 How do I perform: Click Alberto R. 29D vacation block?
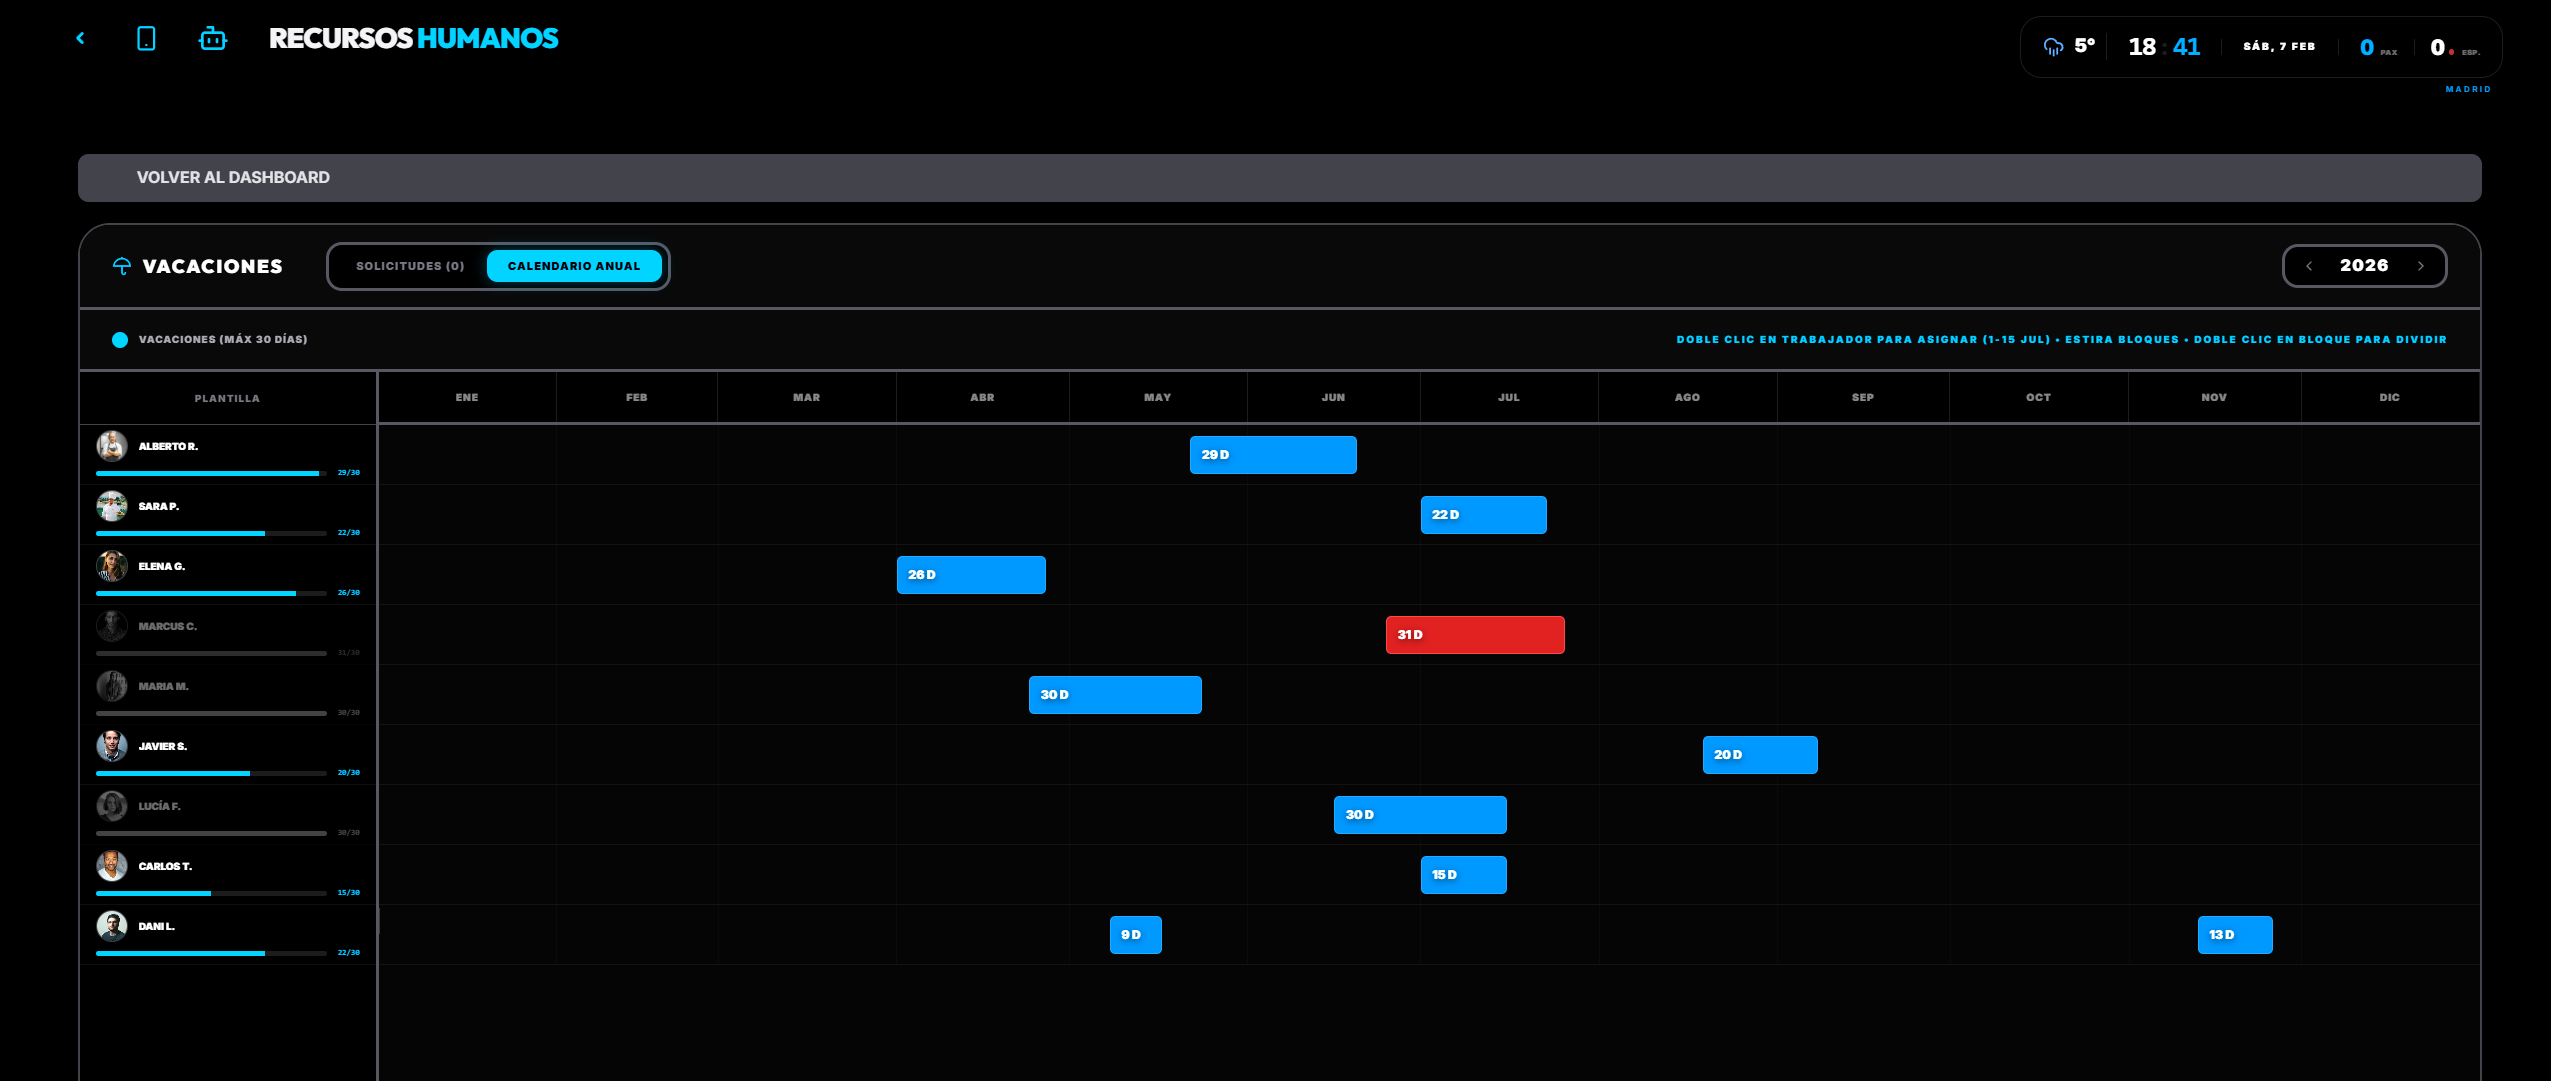[x=1273, y=455]
